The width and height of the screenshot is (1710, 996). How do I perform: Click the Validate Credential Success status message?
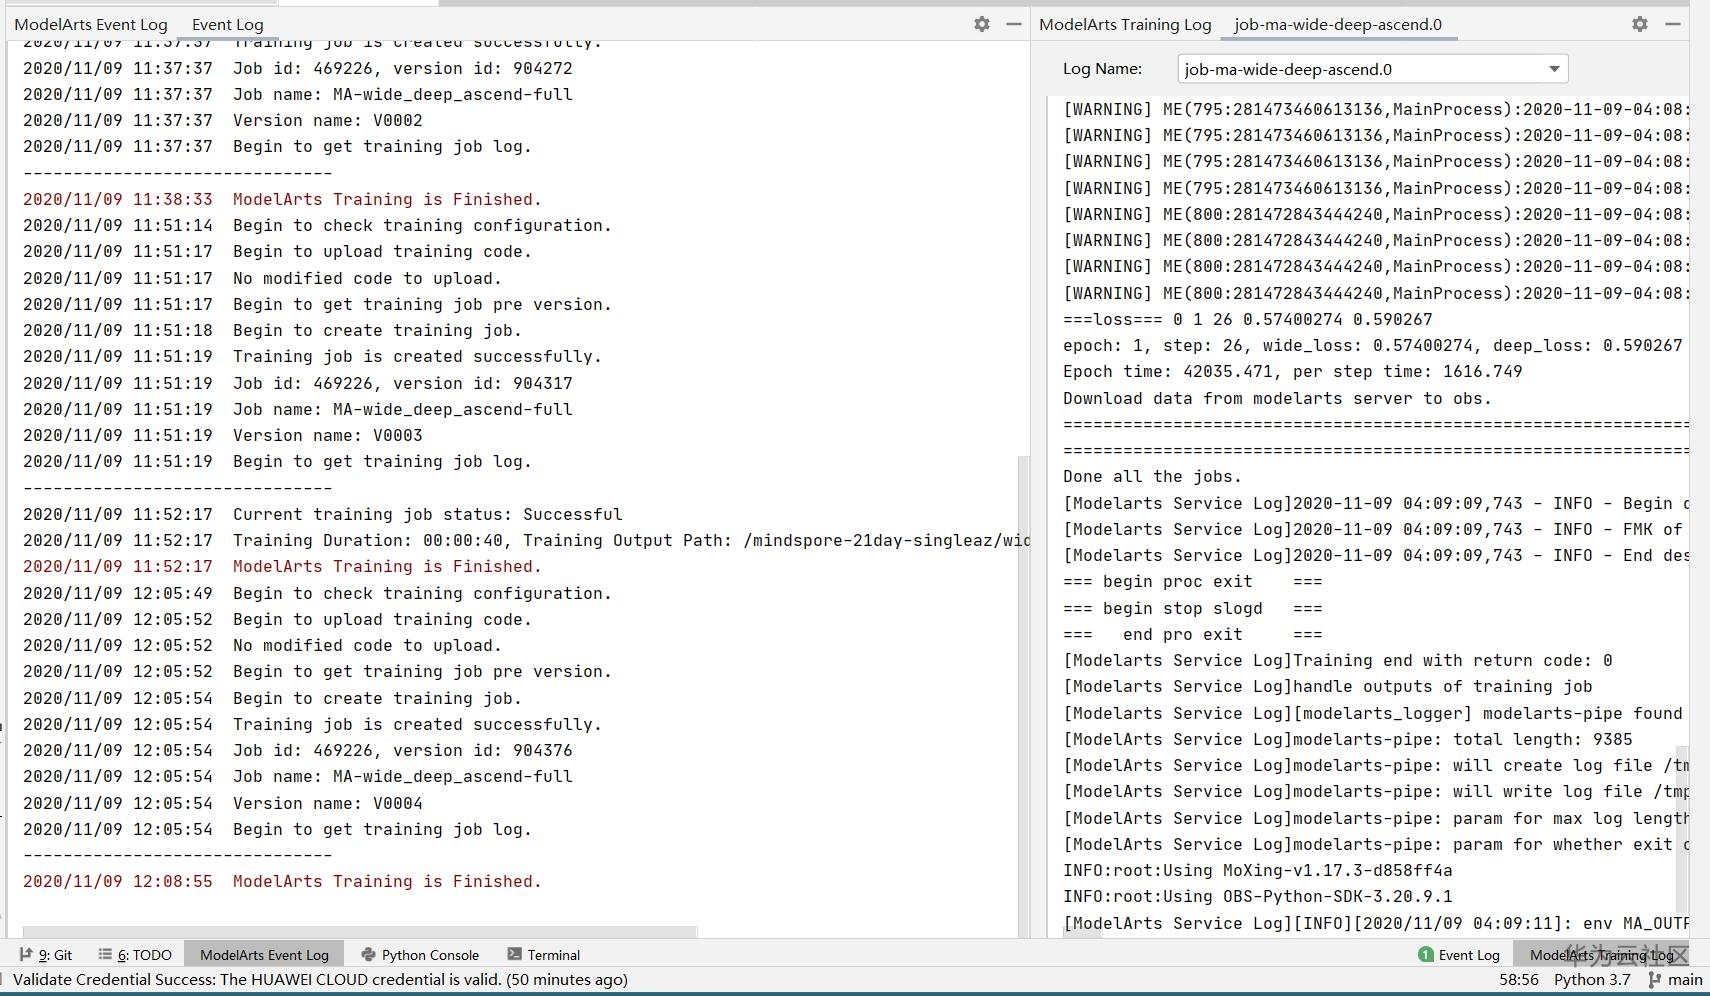(x=320, y=980)
